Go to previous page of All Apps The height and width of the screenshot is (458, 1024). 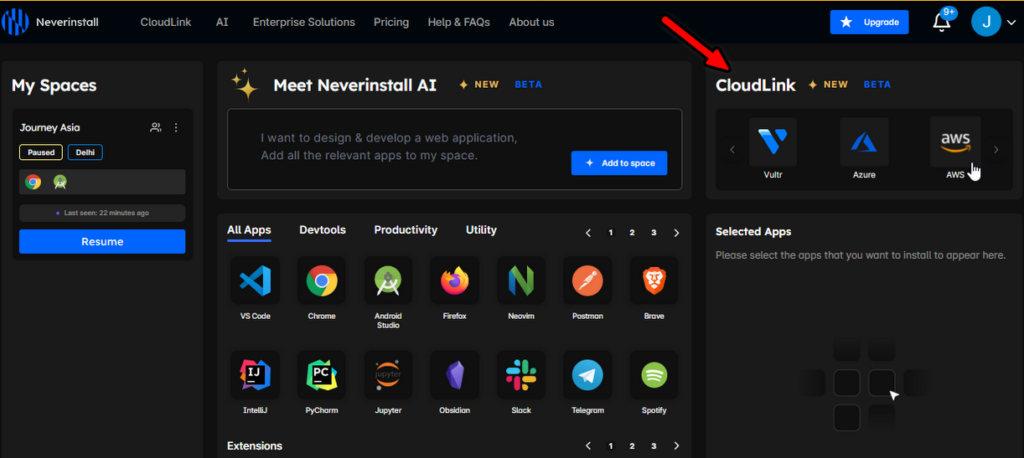(x=588, y=233)
